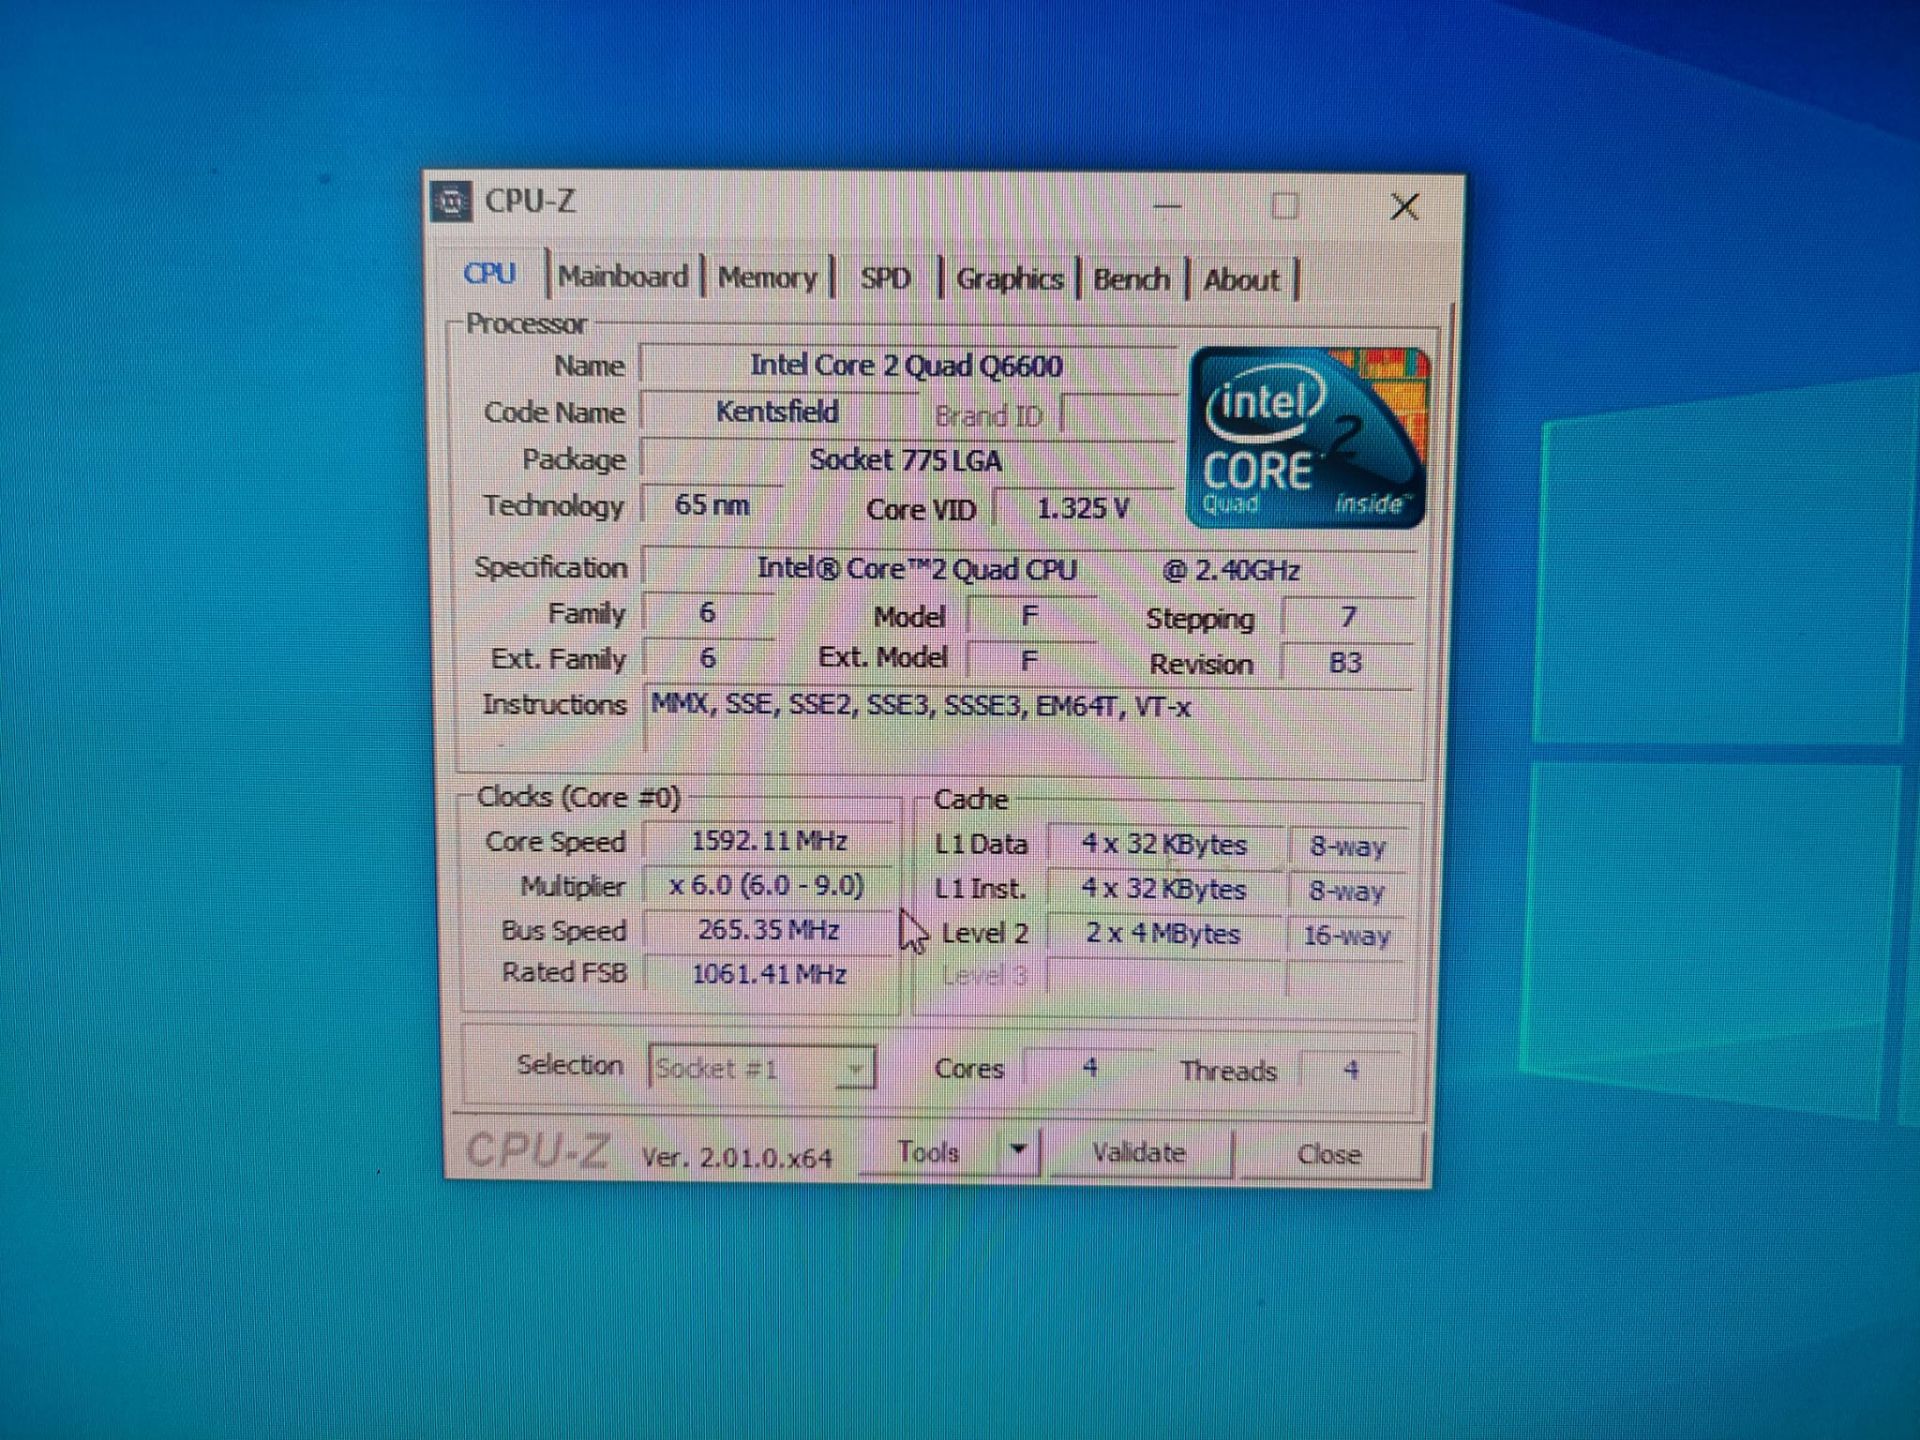The height and width of the screenshot is (1440, 1920).
Task: Click the Multiplier x 6.0 value
Action: (x=768, y=885)
